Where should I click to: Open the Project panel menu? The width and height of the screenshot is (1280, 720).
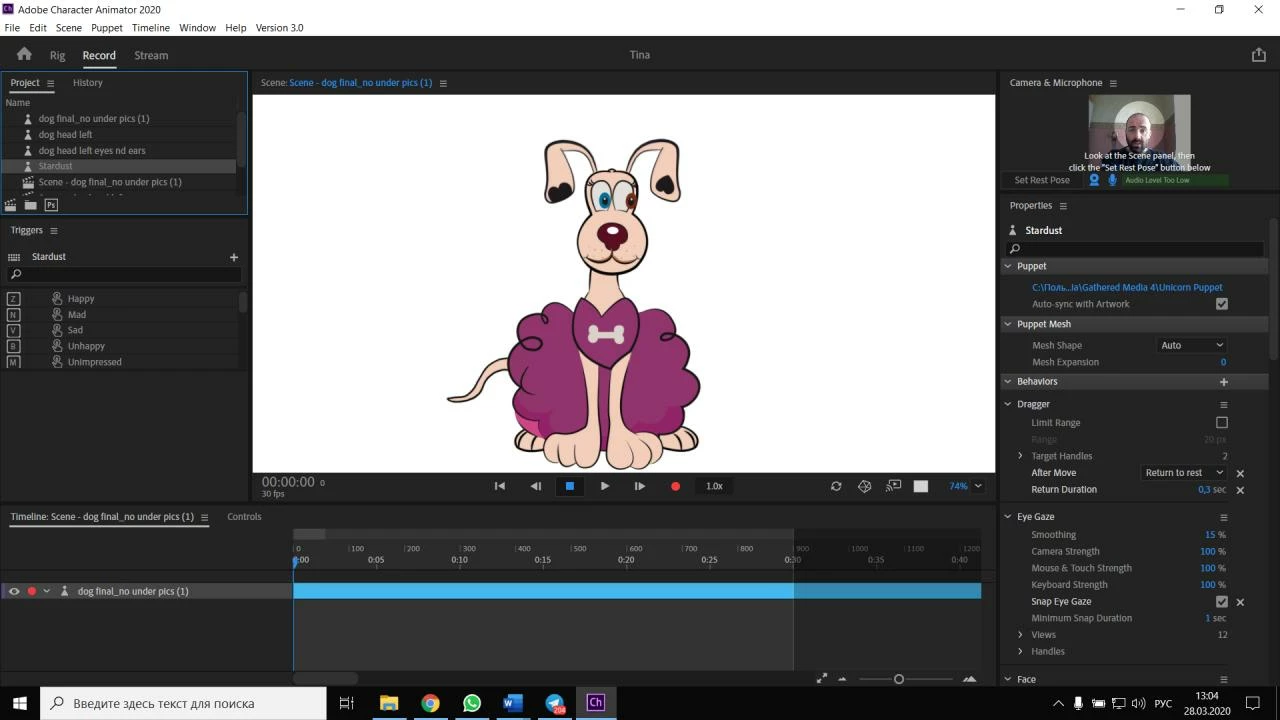[50, 83]
